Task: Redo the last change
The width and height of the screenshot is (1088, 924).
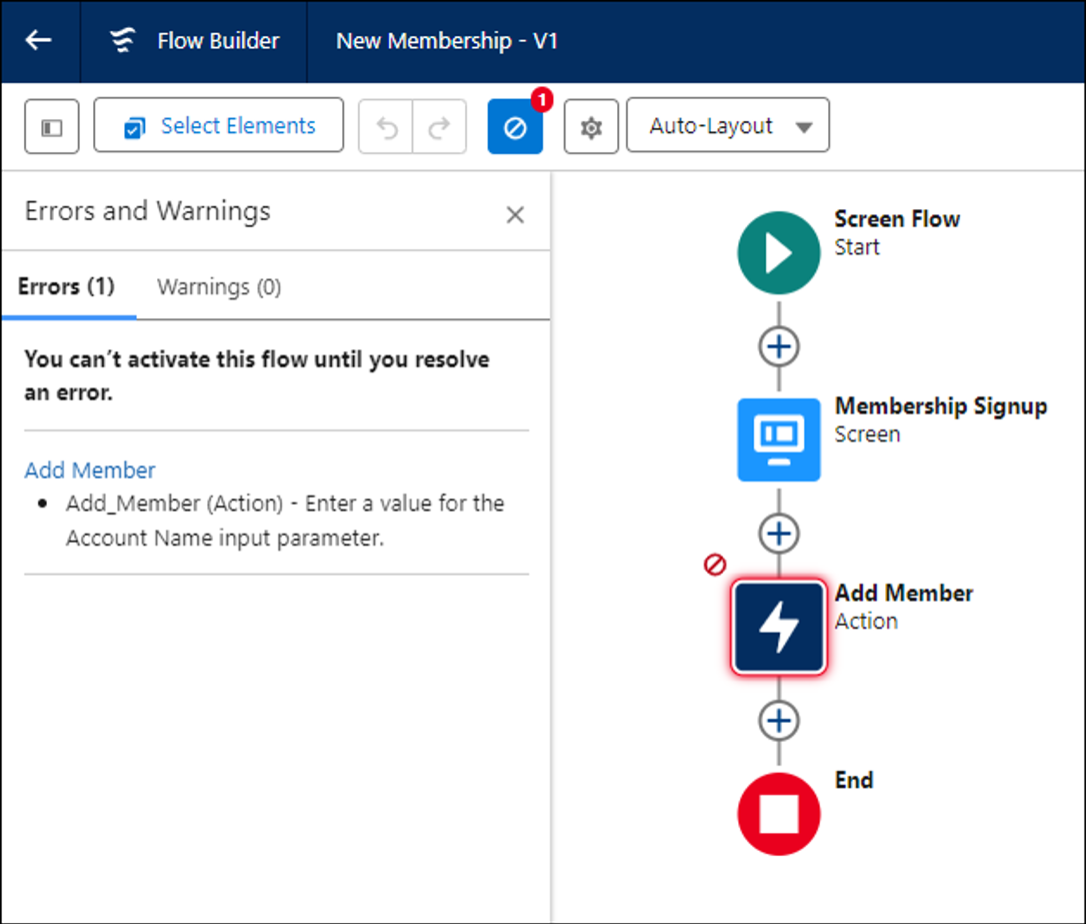Action: coord(439,127)
